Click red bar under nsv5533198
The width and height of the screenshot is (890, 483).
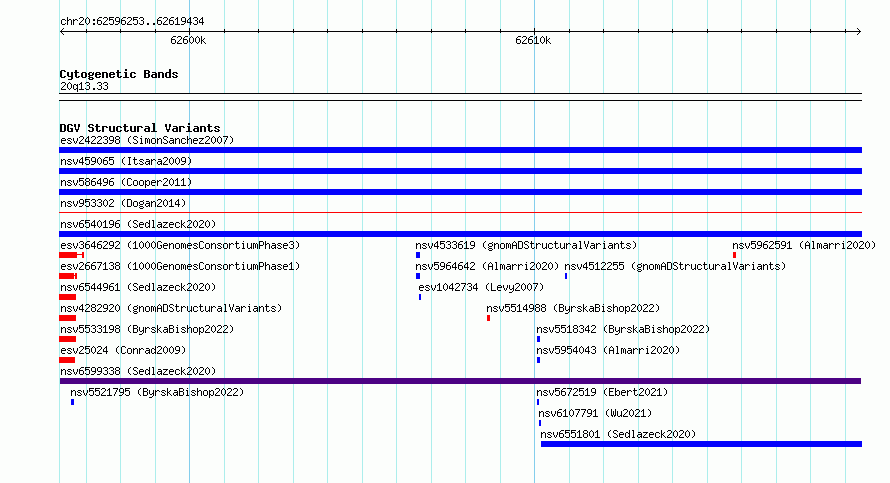coord(68,339)
